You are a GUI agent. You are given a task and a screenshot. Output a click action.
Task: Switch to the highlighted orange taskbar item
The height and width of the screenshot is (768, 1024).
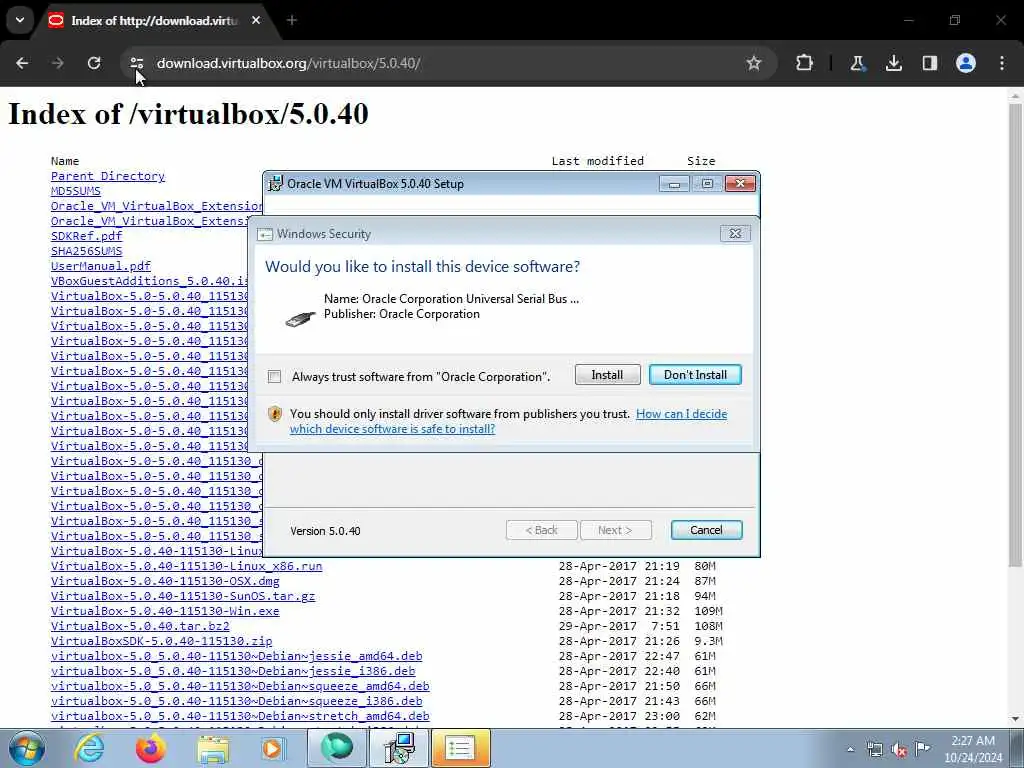pyautogui.click(x=460, y=748)
